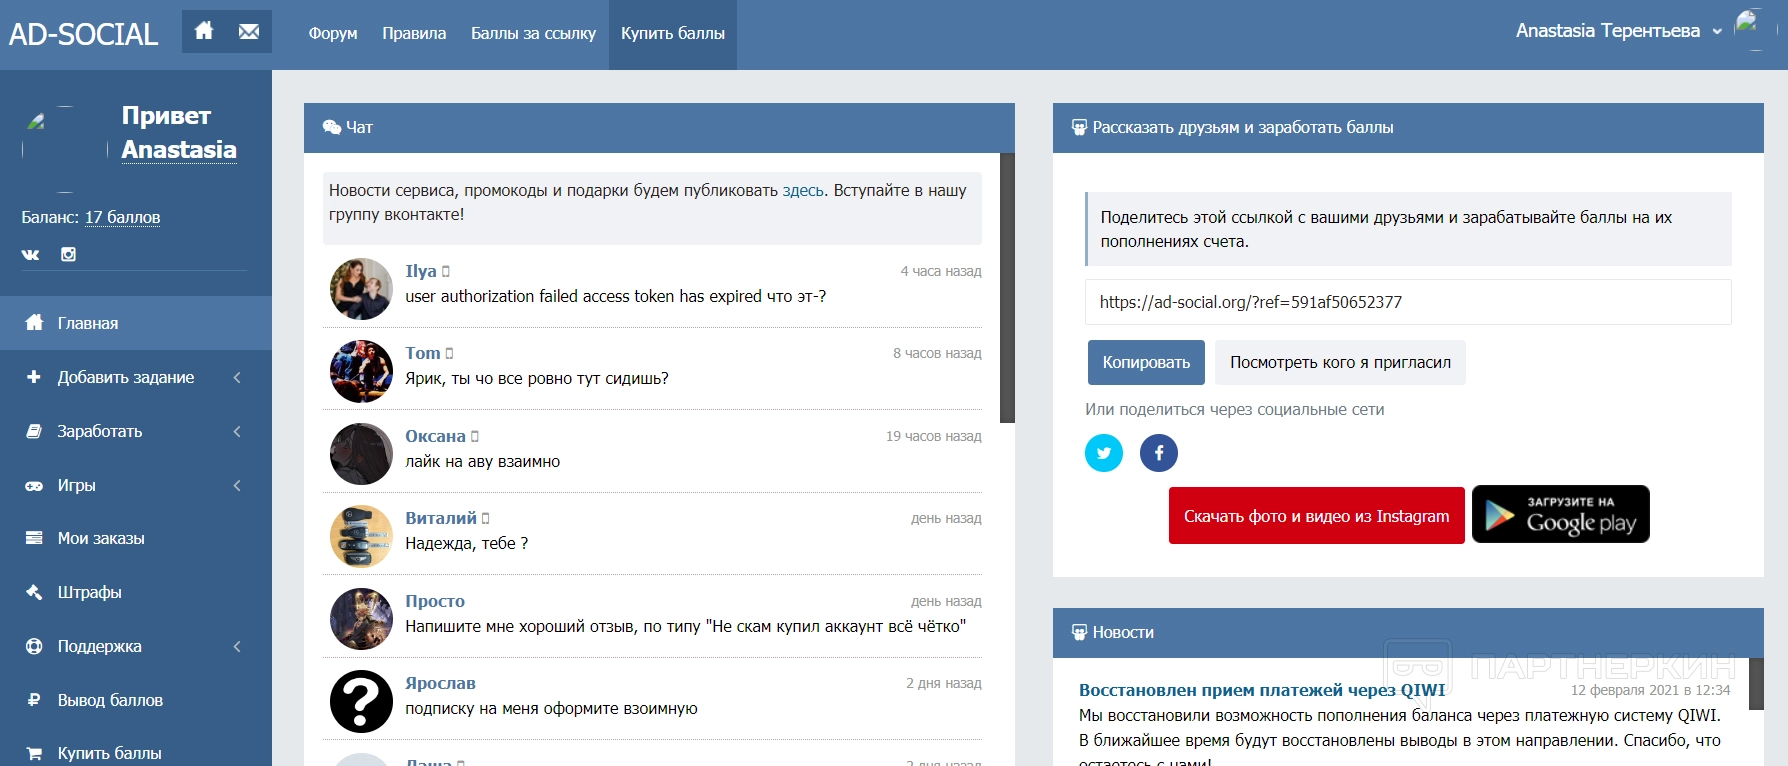The width and height of the screenshot is (1788, 766).
Task: Click the gamepad icon beside Игры
Action: [34, 485]
